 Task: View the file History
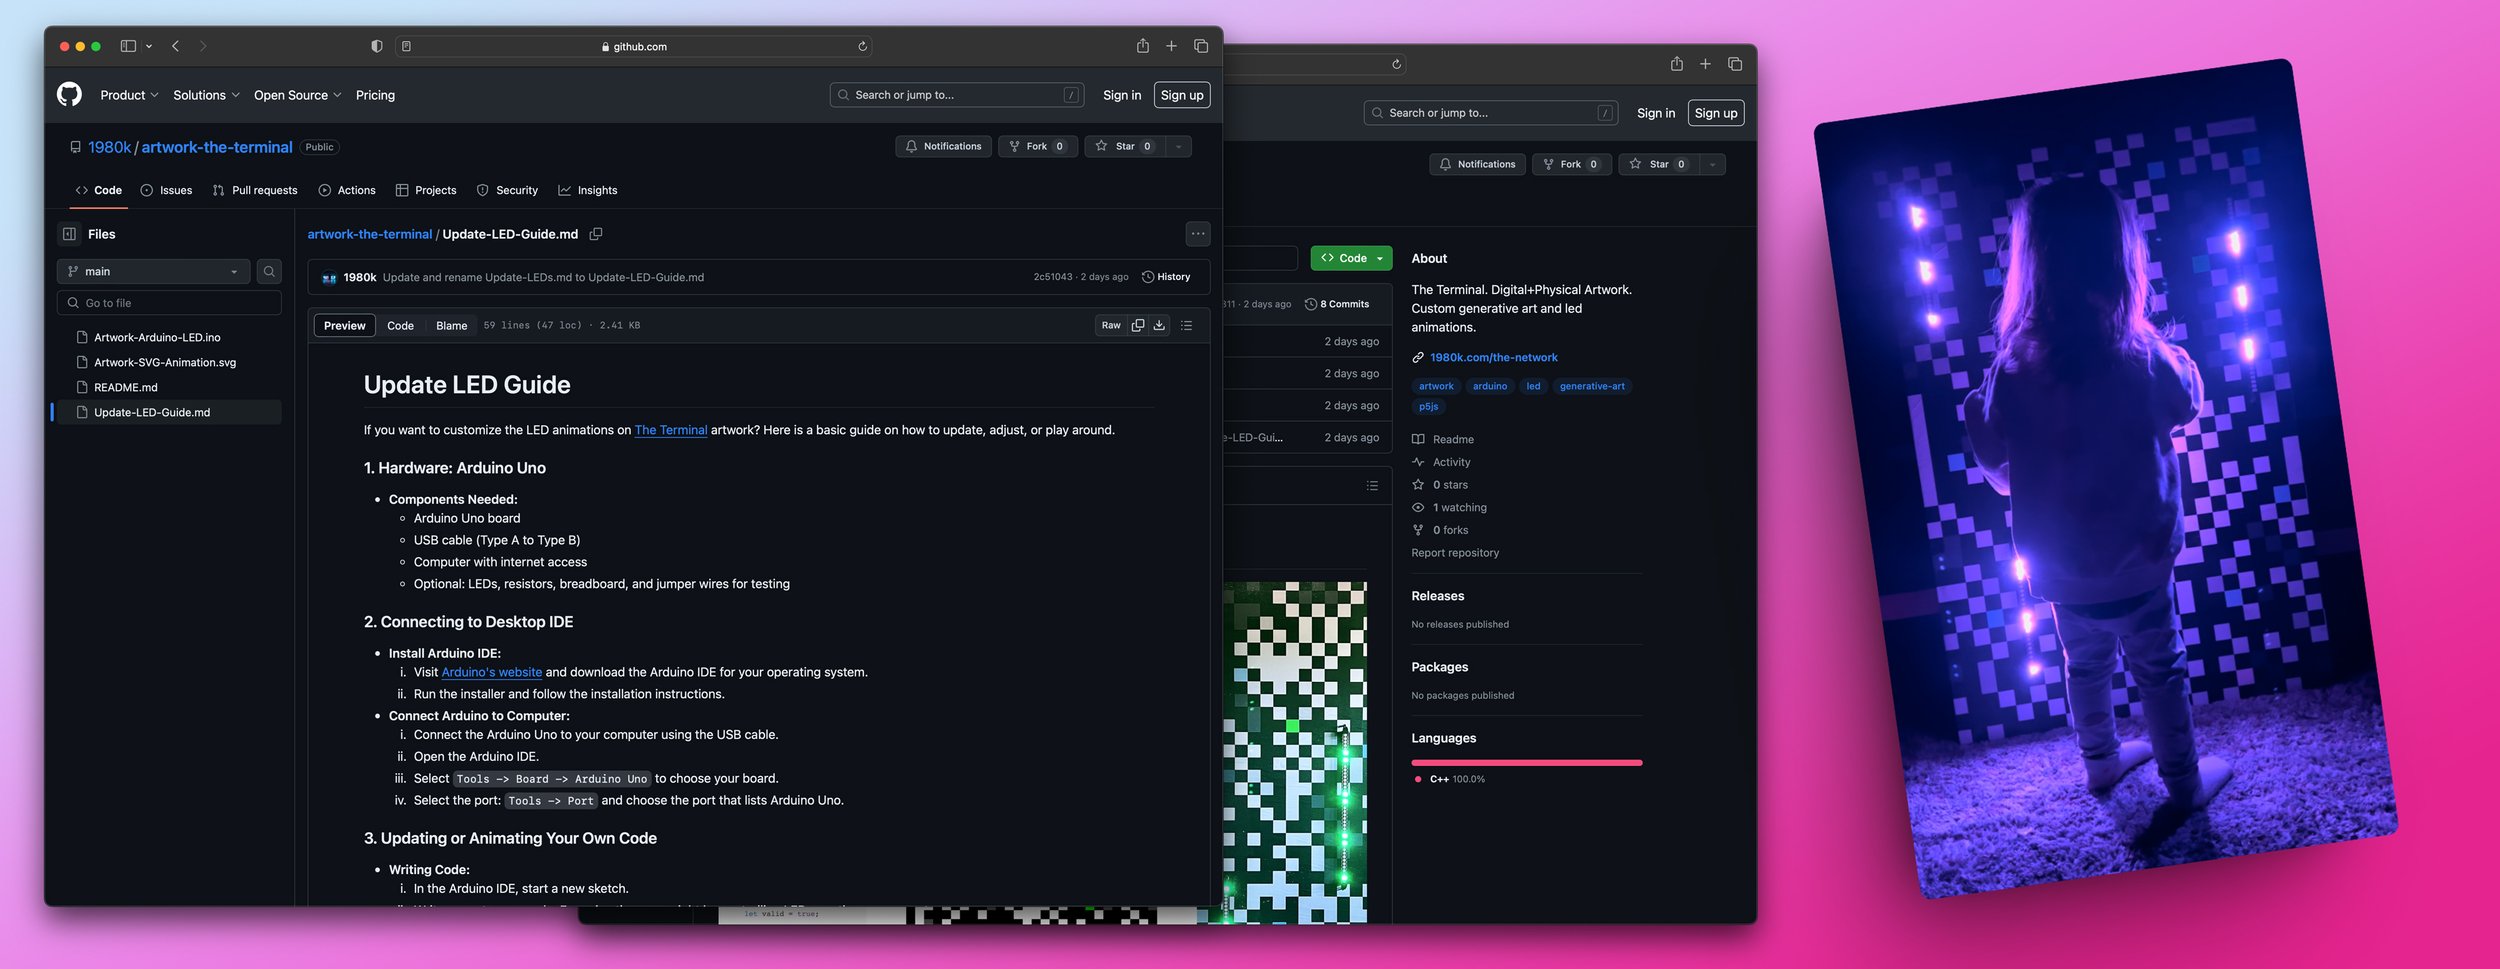(x=1166, y=278)
